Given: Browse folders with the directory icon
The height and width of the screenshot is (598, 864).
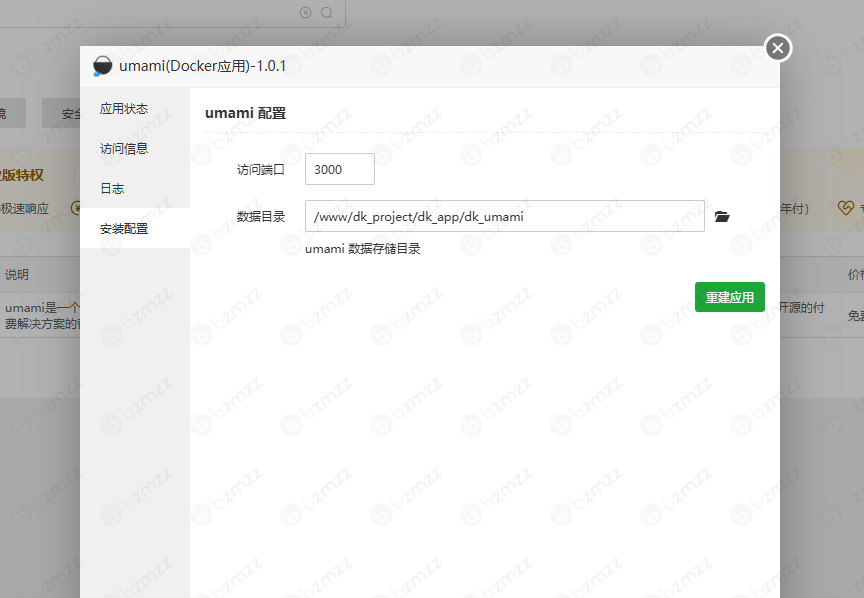Looking at the screenshot, I should pyautogui.click(x=722, y=217).
